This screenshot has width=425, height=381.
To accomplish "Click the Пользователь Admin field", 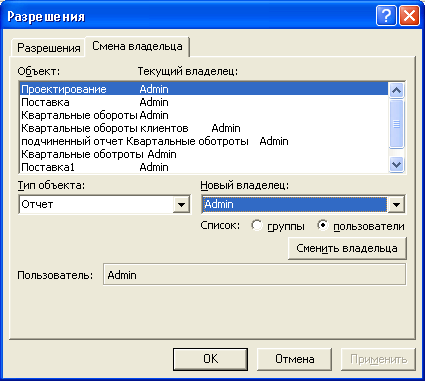I will click(255, 275).
